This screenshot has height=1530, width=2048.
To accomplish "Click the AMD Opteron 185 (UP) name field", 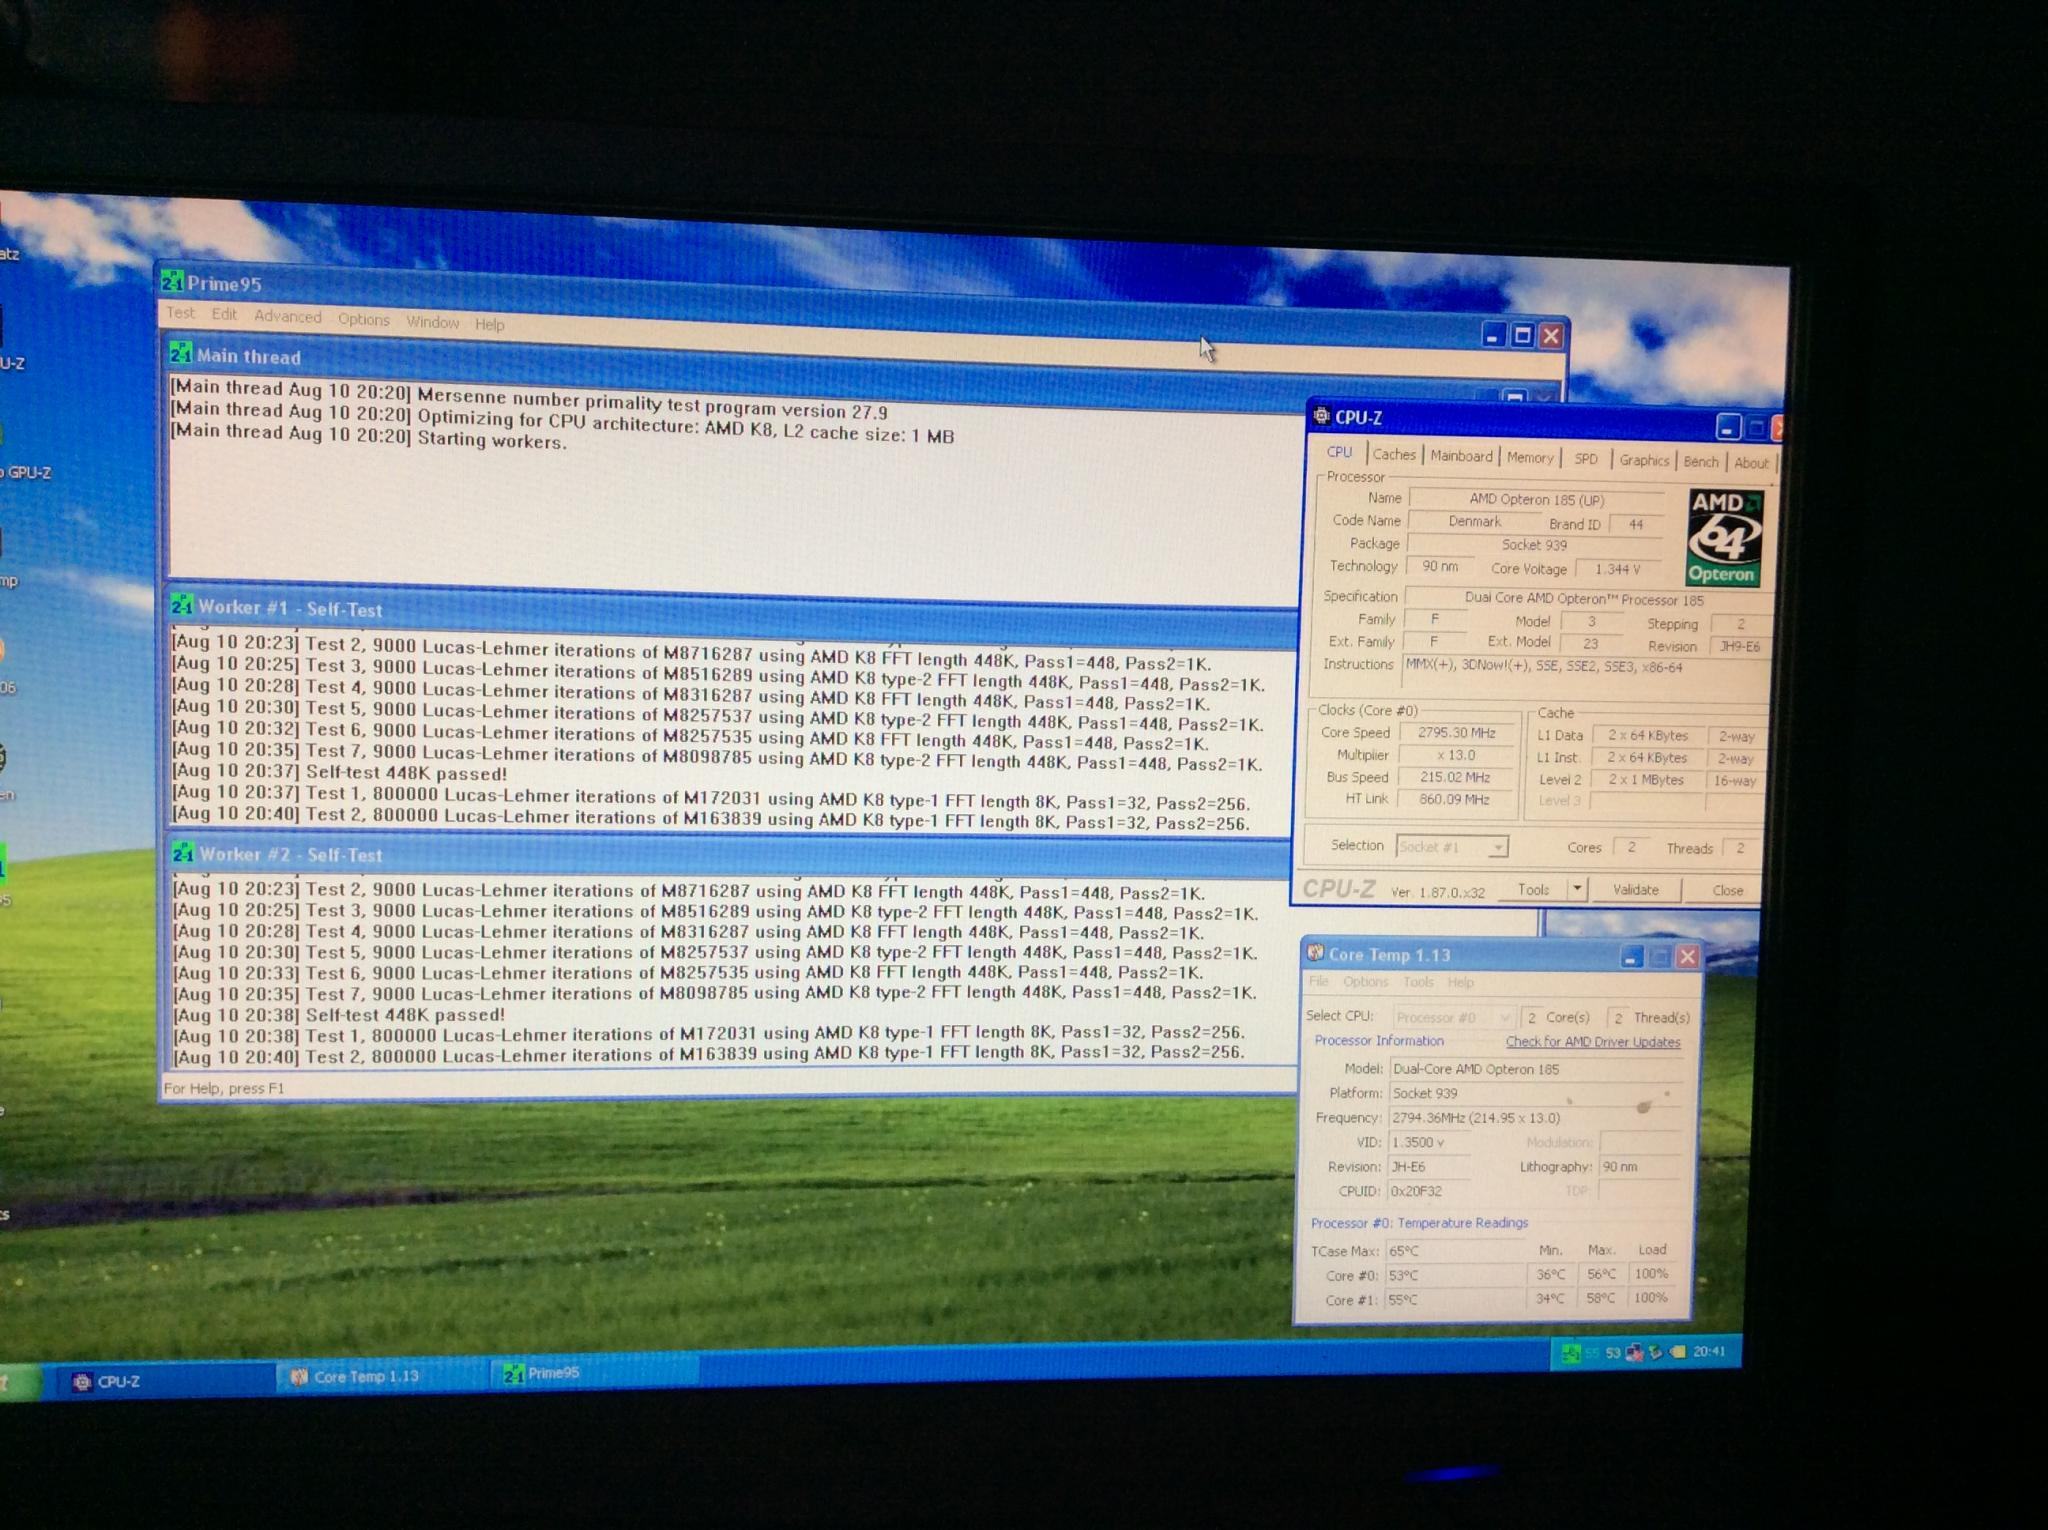I will pos(1537,499).
